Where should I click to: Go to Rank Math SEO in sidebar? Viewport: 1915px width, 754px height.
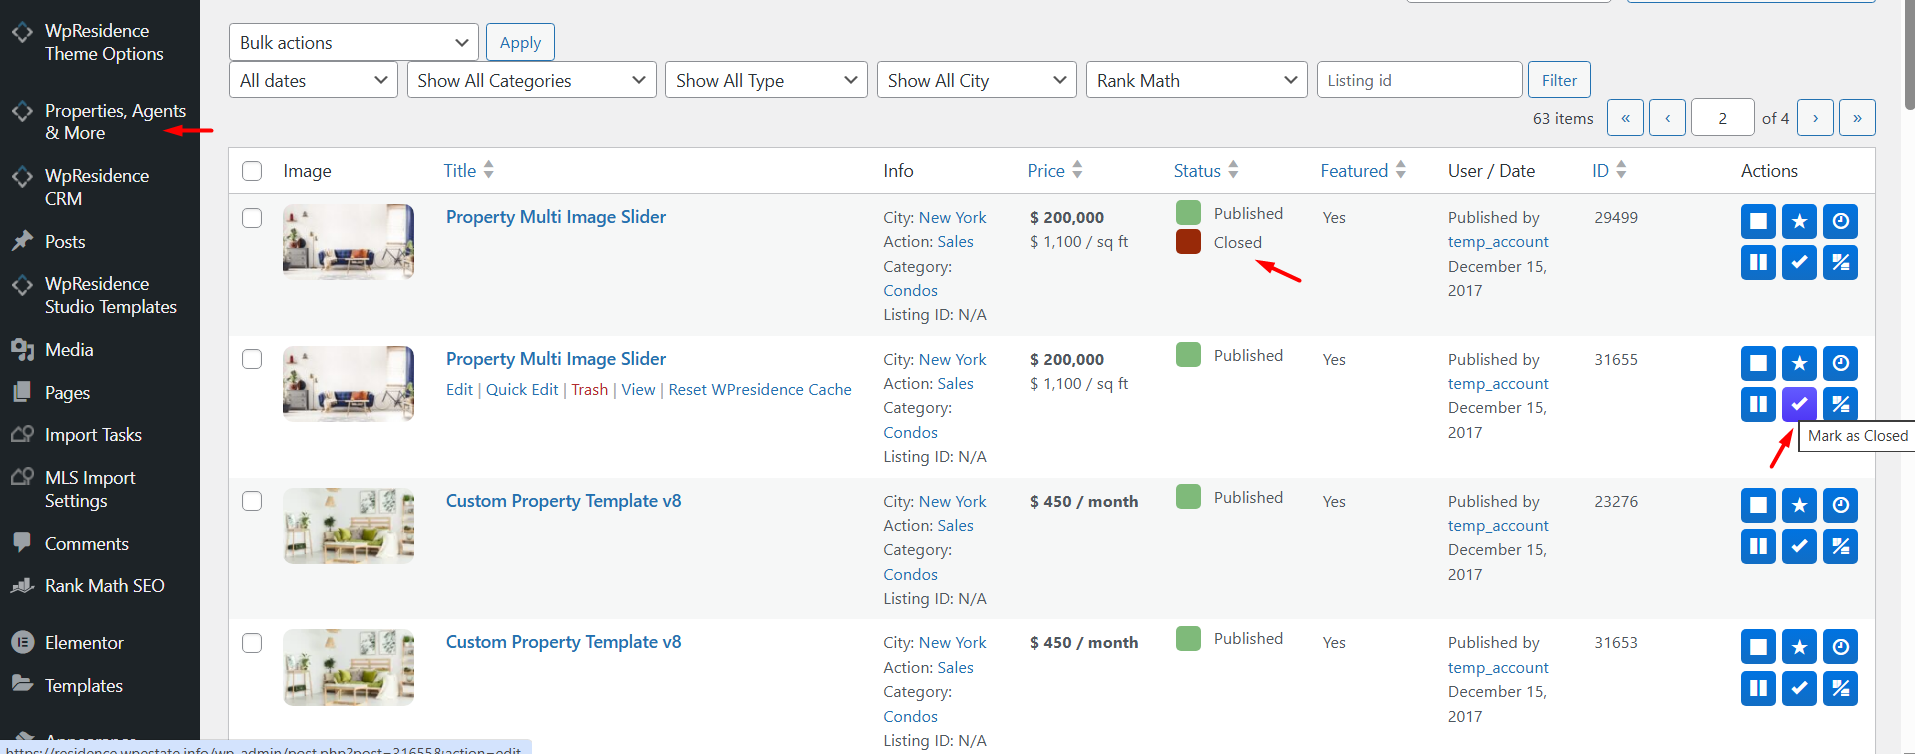coord(104,586)
